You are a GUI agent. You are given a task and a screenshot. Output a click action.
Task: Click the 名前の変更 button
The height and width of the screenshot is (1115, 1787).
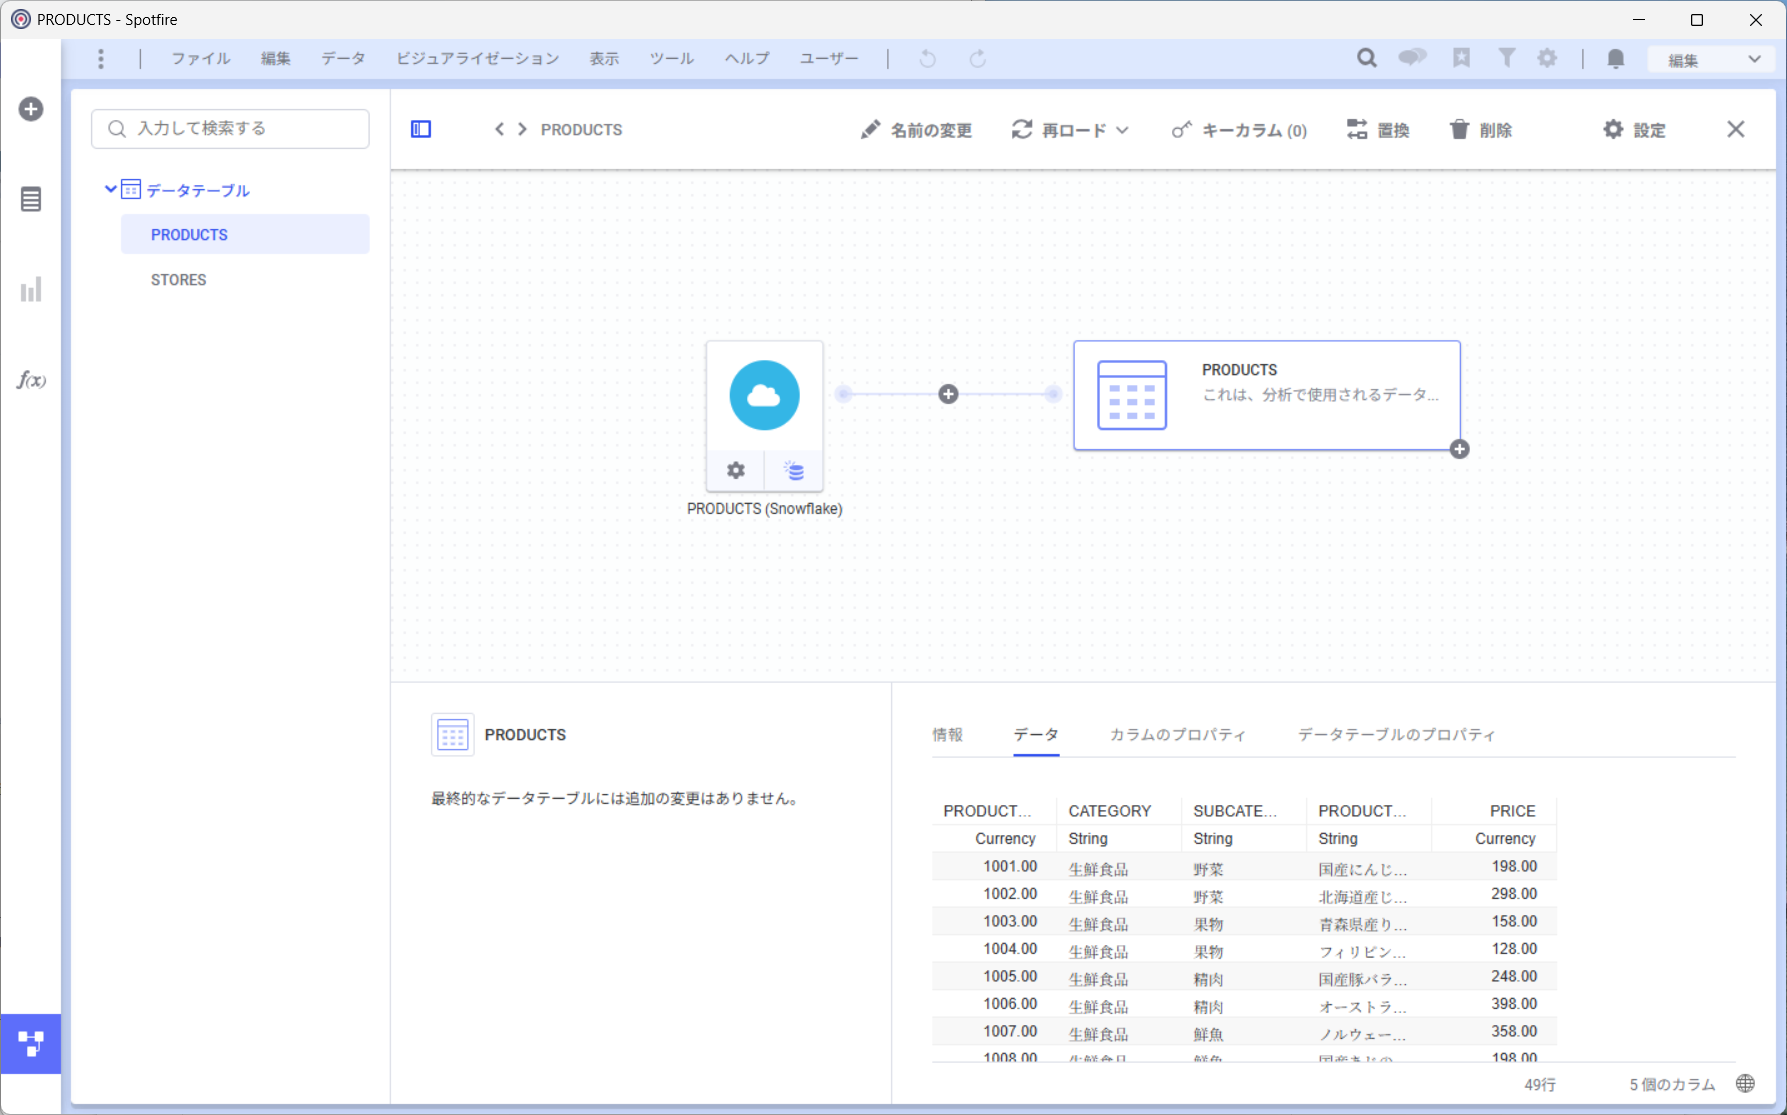click(x=916, y=130)
